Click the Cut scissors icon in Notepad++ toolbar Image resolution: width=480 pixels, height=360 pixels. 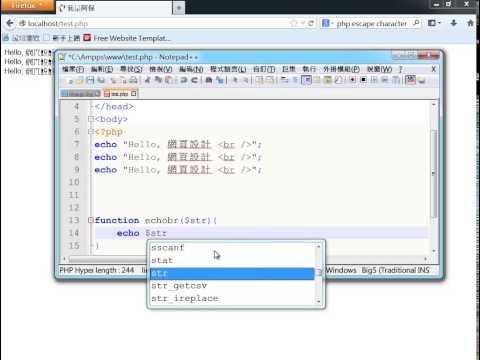(148, 80)
